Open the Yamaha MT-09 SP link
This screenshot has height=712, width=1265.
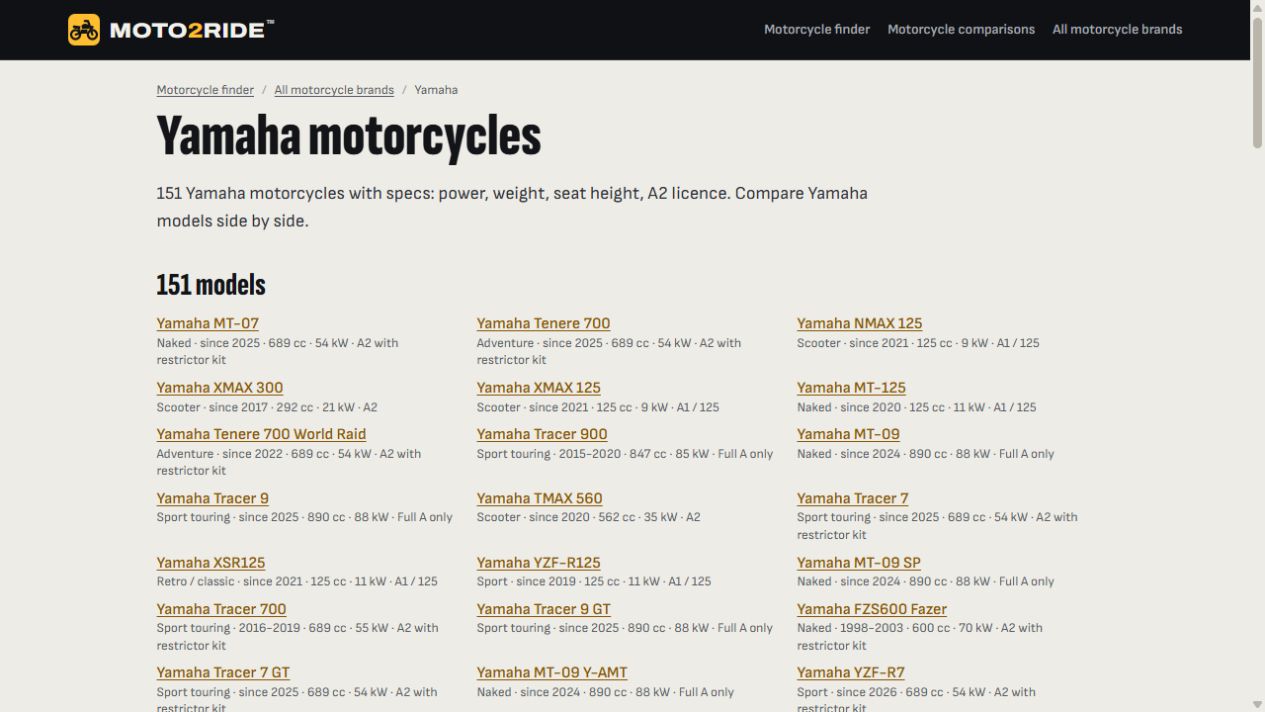858,563
